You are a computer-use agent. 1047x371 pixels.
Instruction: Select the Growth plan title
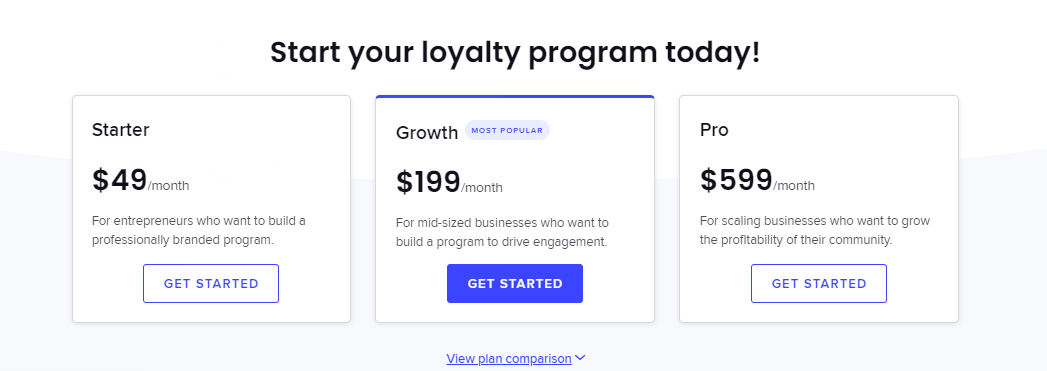427,133
